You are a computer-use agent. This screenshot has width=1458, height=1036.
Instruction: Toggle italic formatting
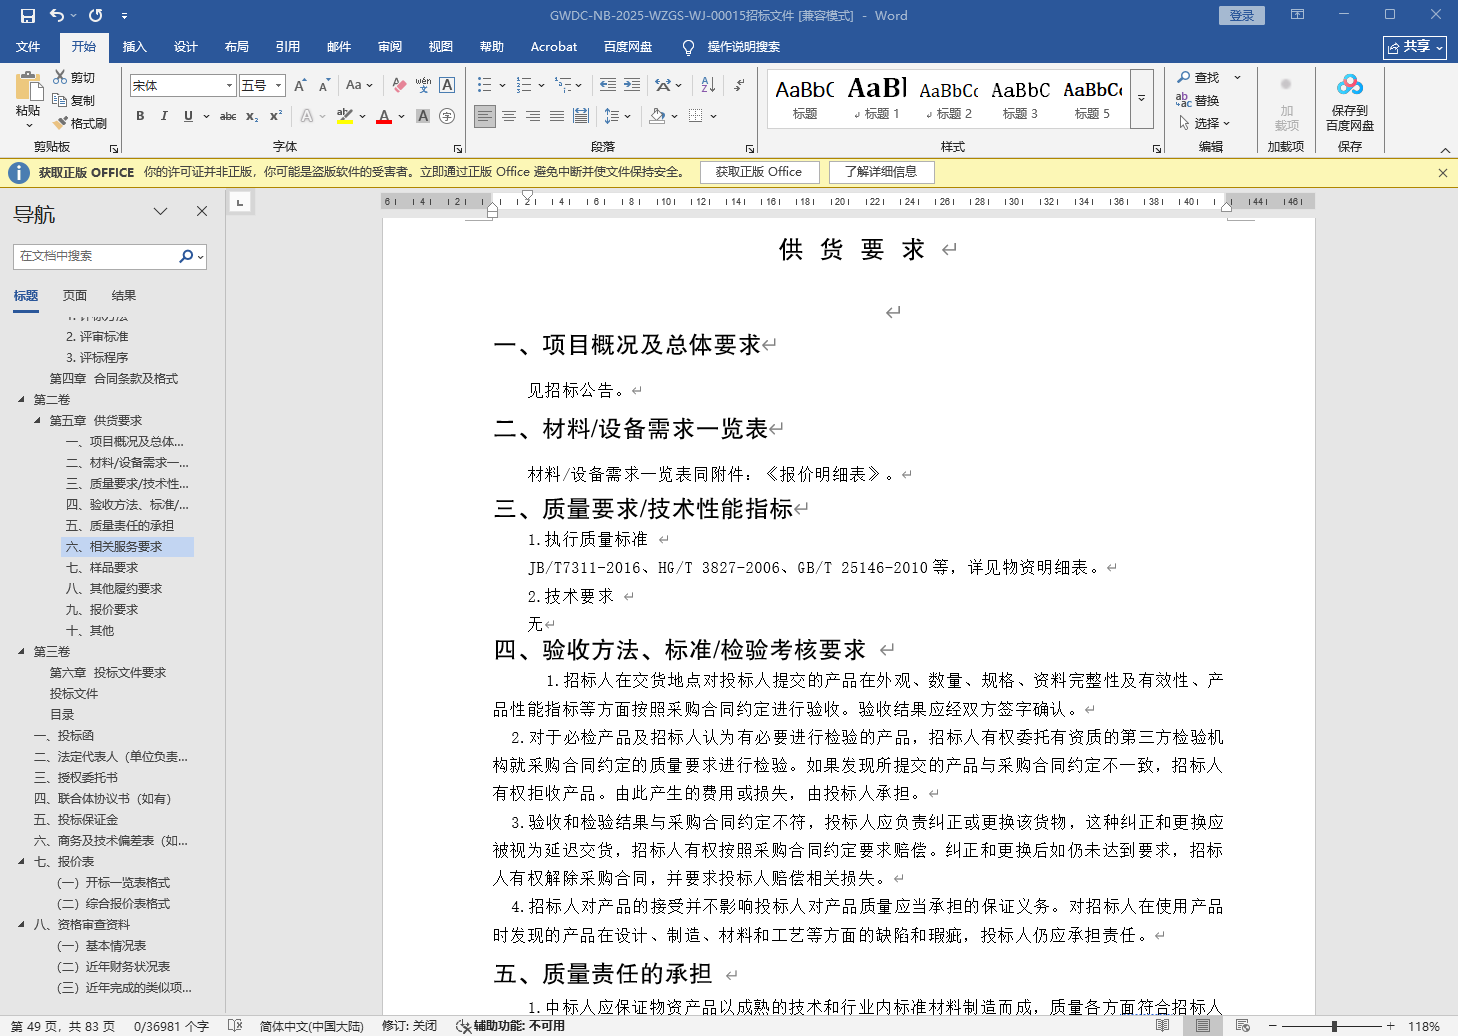[x=164, y=116]
